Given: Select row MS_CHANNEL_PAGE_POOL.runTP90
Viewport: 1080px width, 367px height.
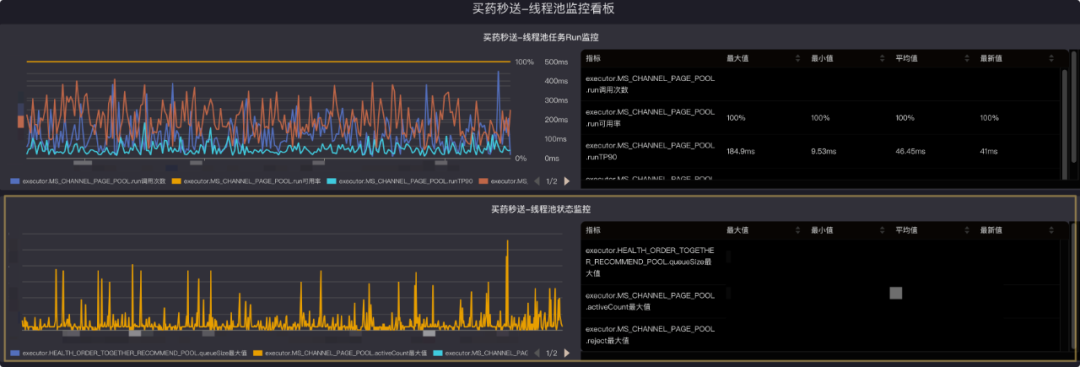Looking at the screenshot, I should click(x=820, y=151).
